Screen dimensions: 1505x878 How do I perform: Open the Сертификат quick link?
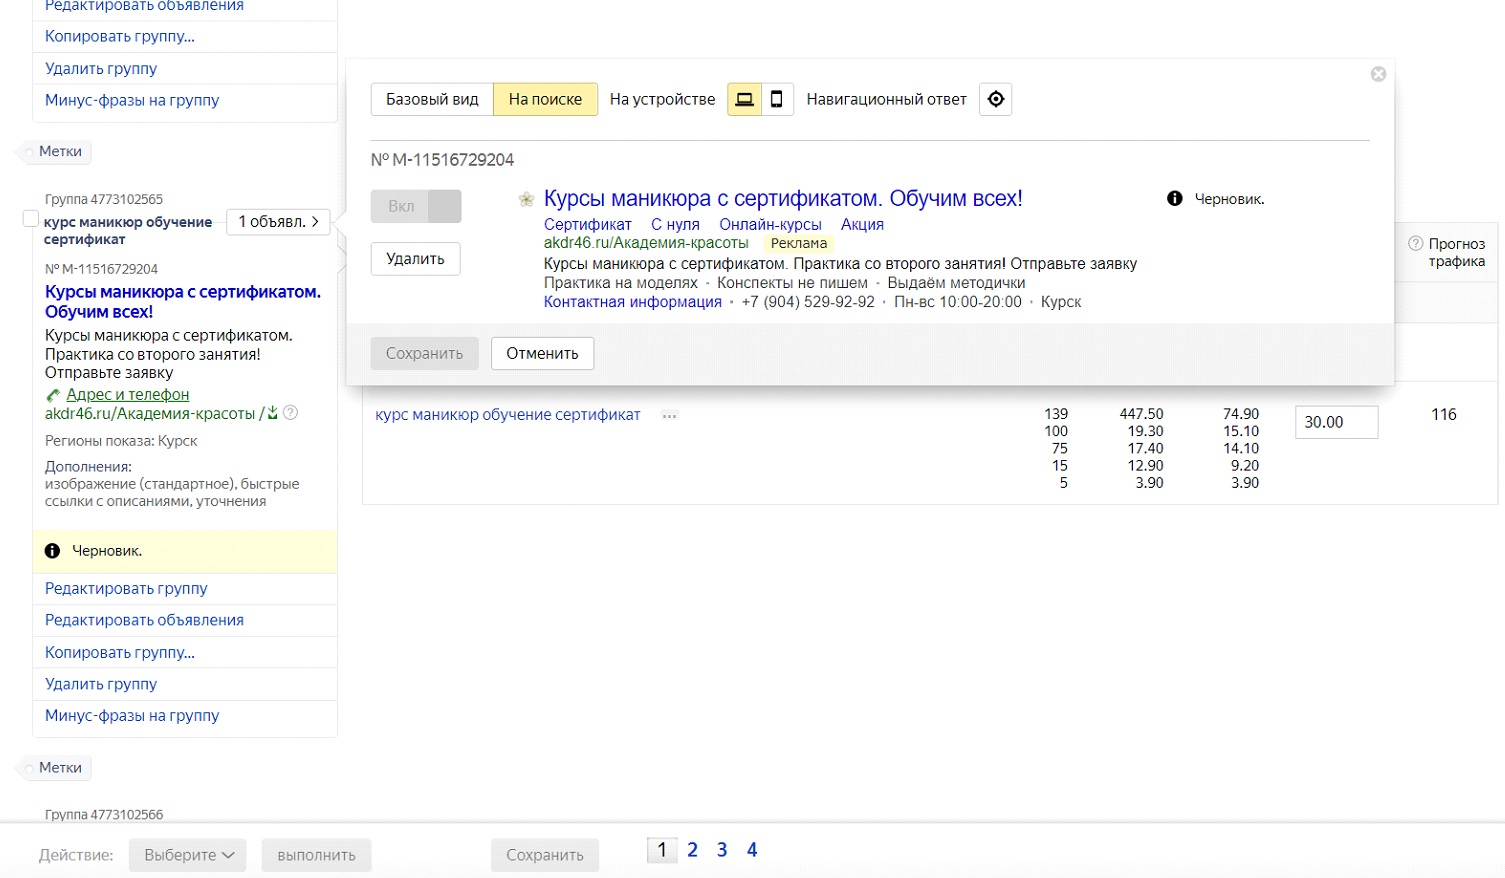(x=588, y=224)
